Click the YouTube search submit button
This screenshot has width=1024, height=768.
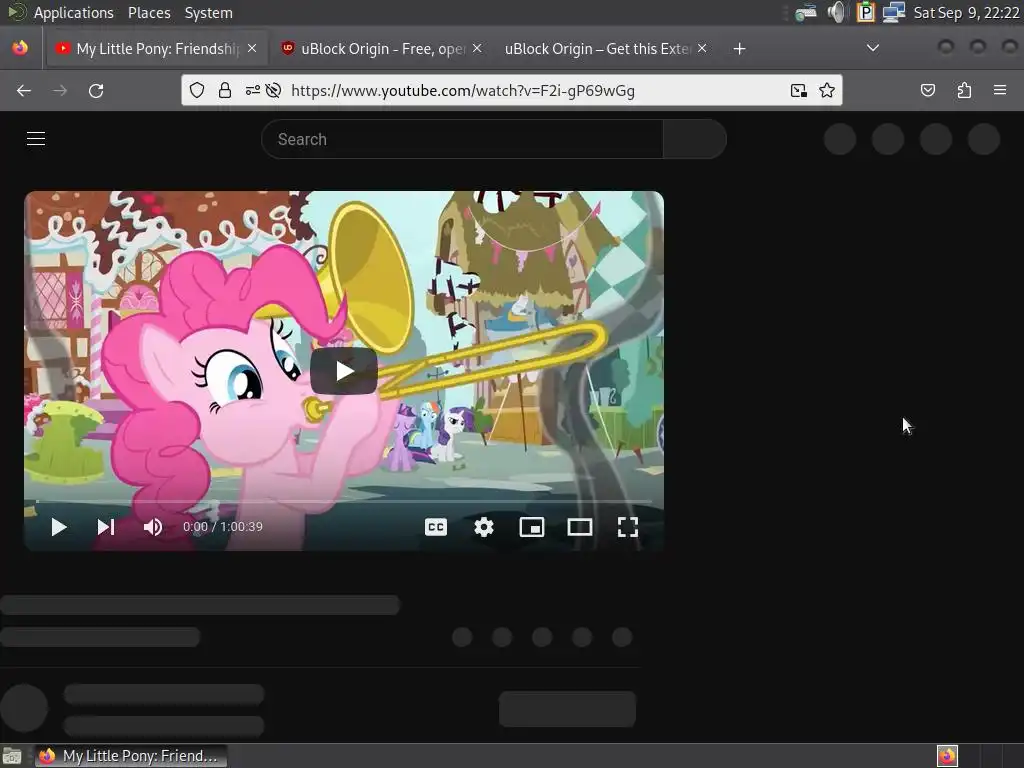695,139
